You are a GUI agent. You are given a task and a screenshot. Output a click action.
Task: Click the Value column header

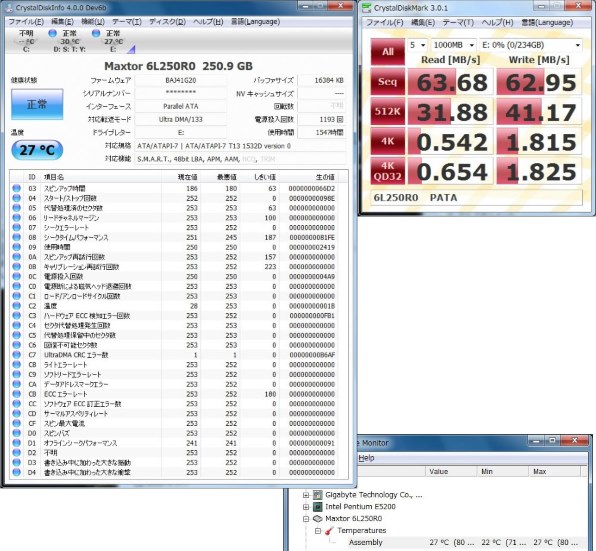point(450,471)
